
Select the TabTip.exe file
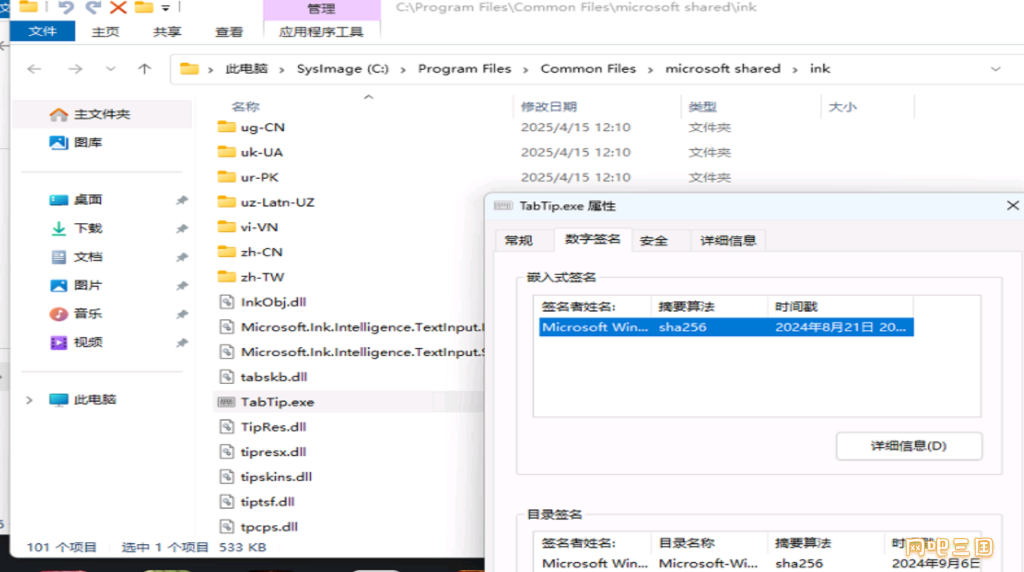click(x=277, y=402)
